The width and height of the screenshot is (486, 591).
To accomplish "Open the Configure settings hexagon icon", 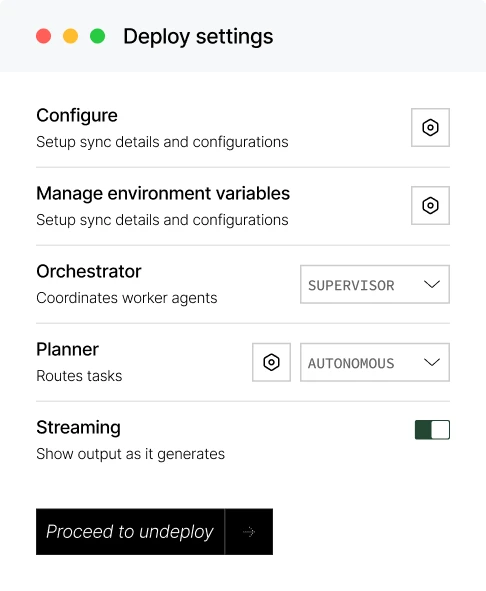I will coord(430,127).
